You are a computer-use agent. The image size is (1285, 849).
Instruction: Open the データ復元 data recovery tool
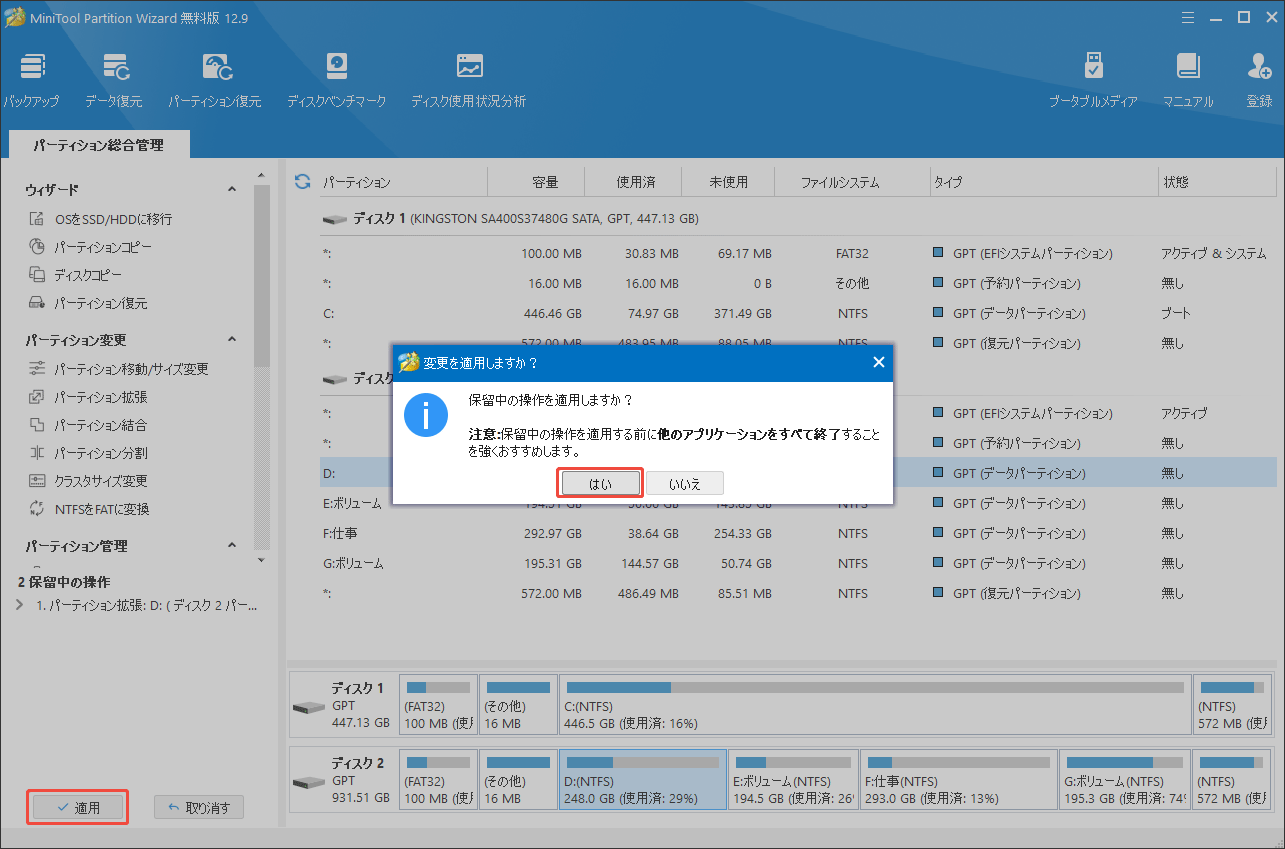tap(113, 80)
